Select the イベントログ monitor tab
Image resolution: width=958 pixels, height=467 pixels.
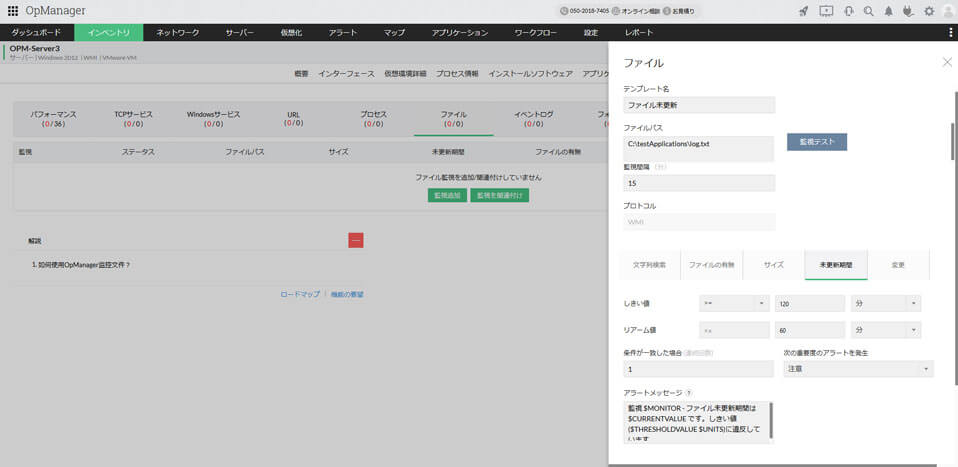click(533, 119)
